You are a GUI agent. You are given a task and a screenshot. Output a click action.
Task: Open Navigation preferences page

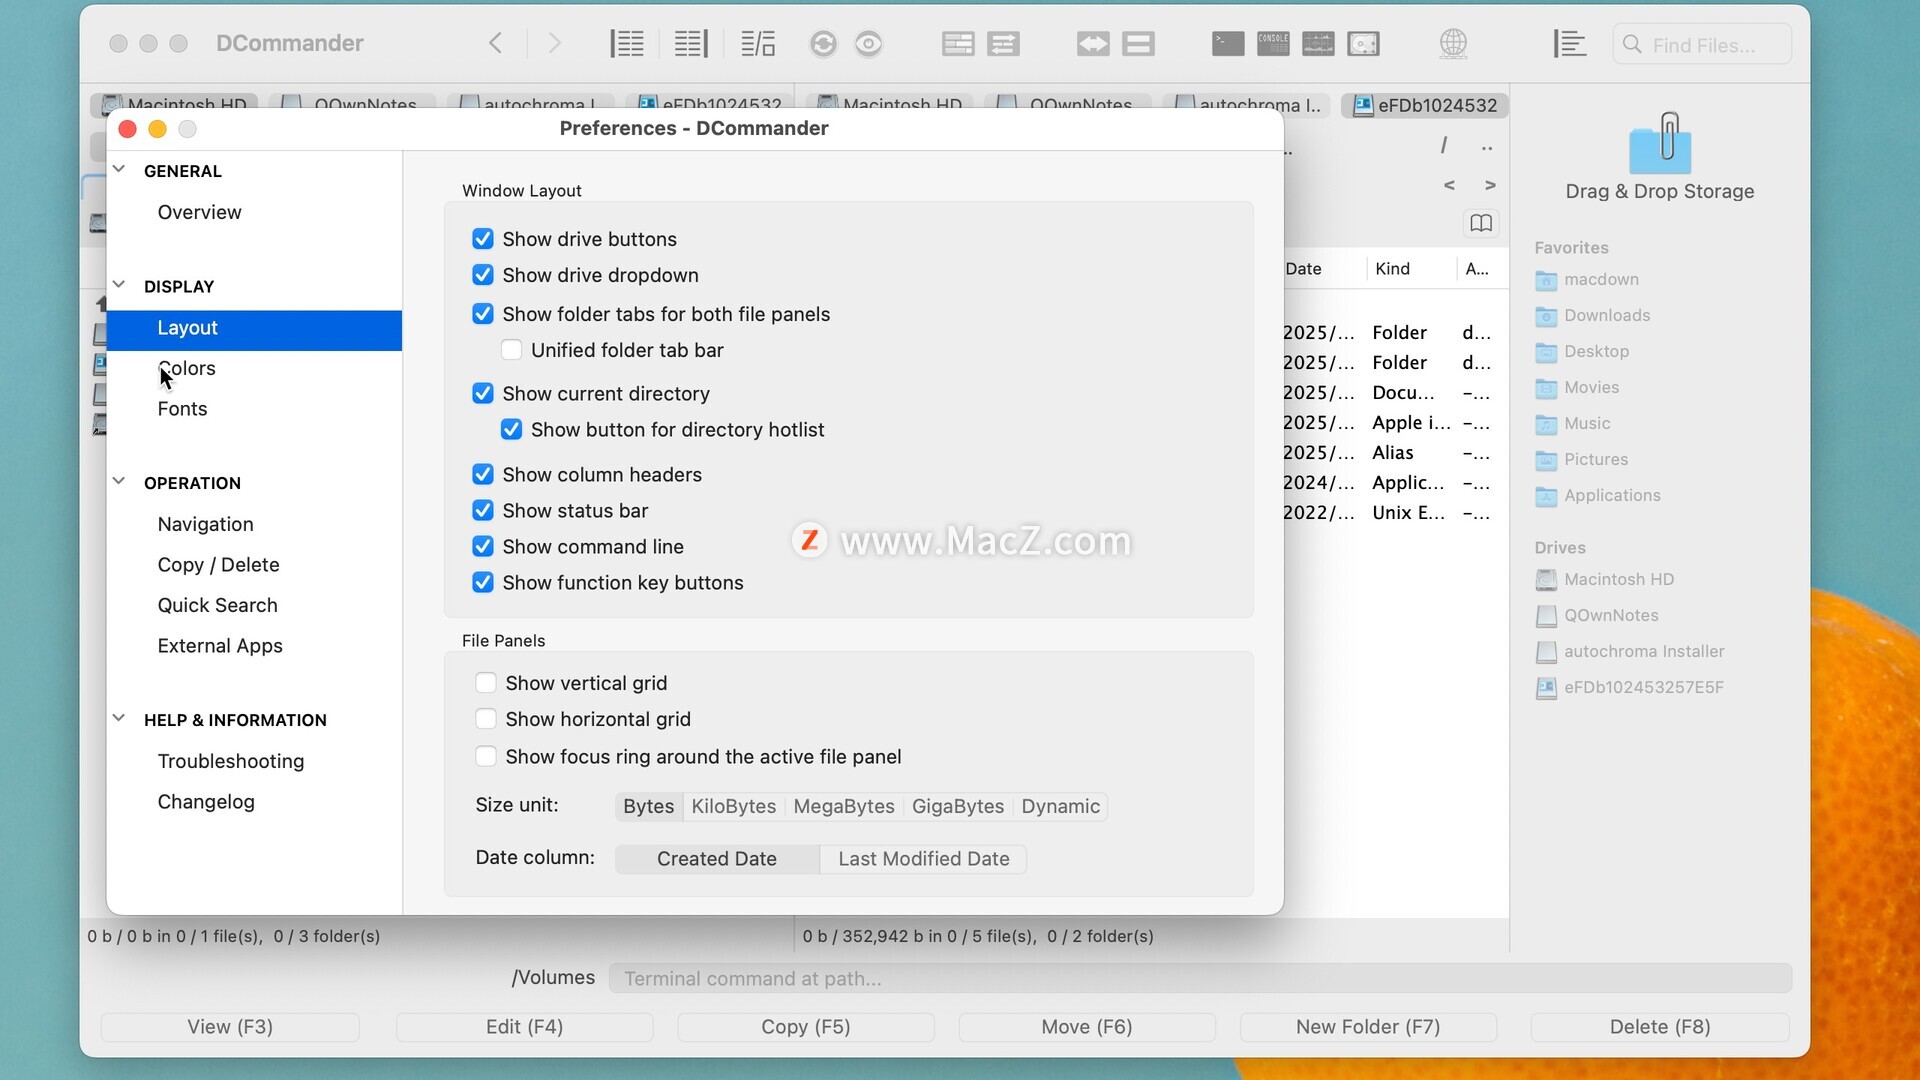coord(205,524)
